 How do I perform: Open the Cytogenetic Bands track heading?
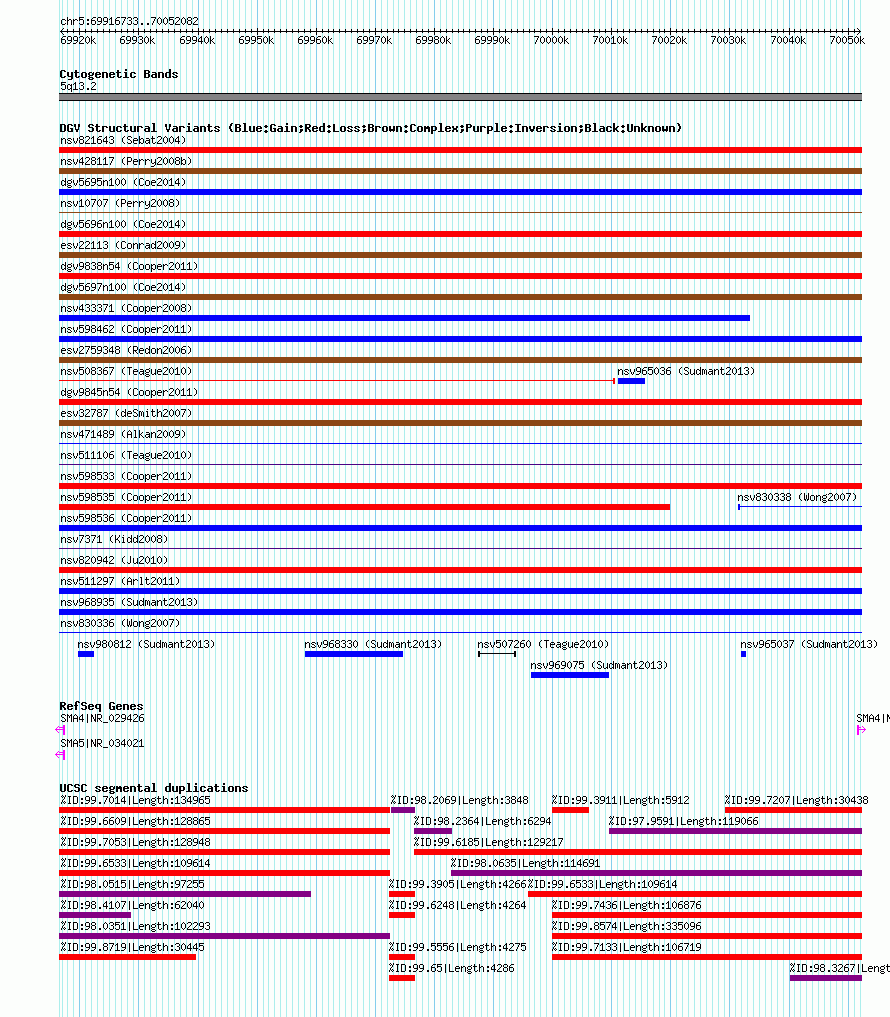119,74
